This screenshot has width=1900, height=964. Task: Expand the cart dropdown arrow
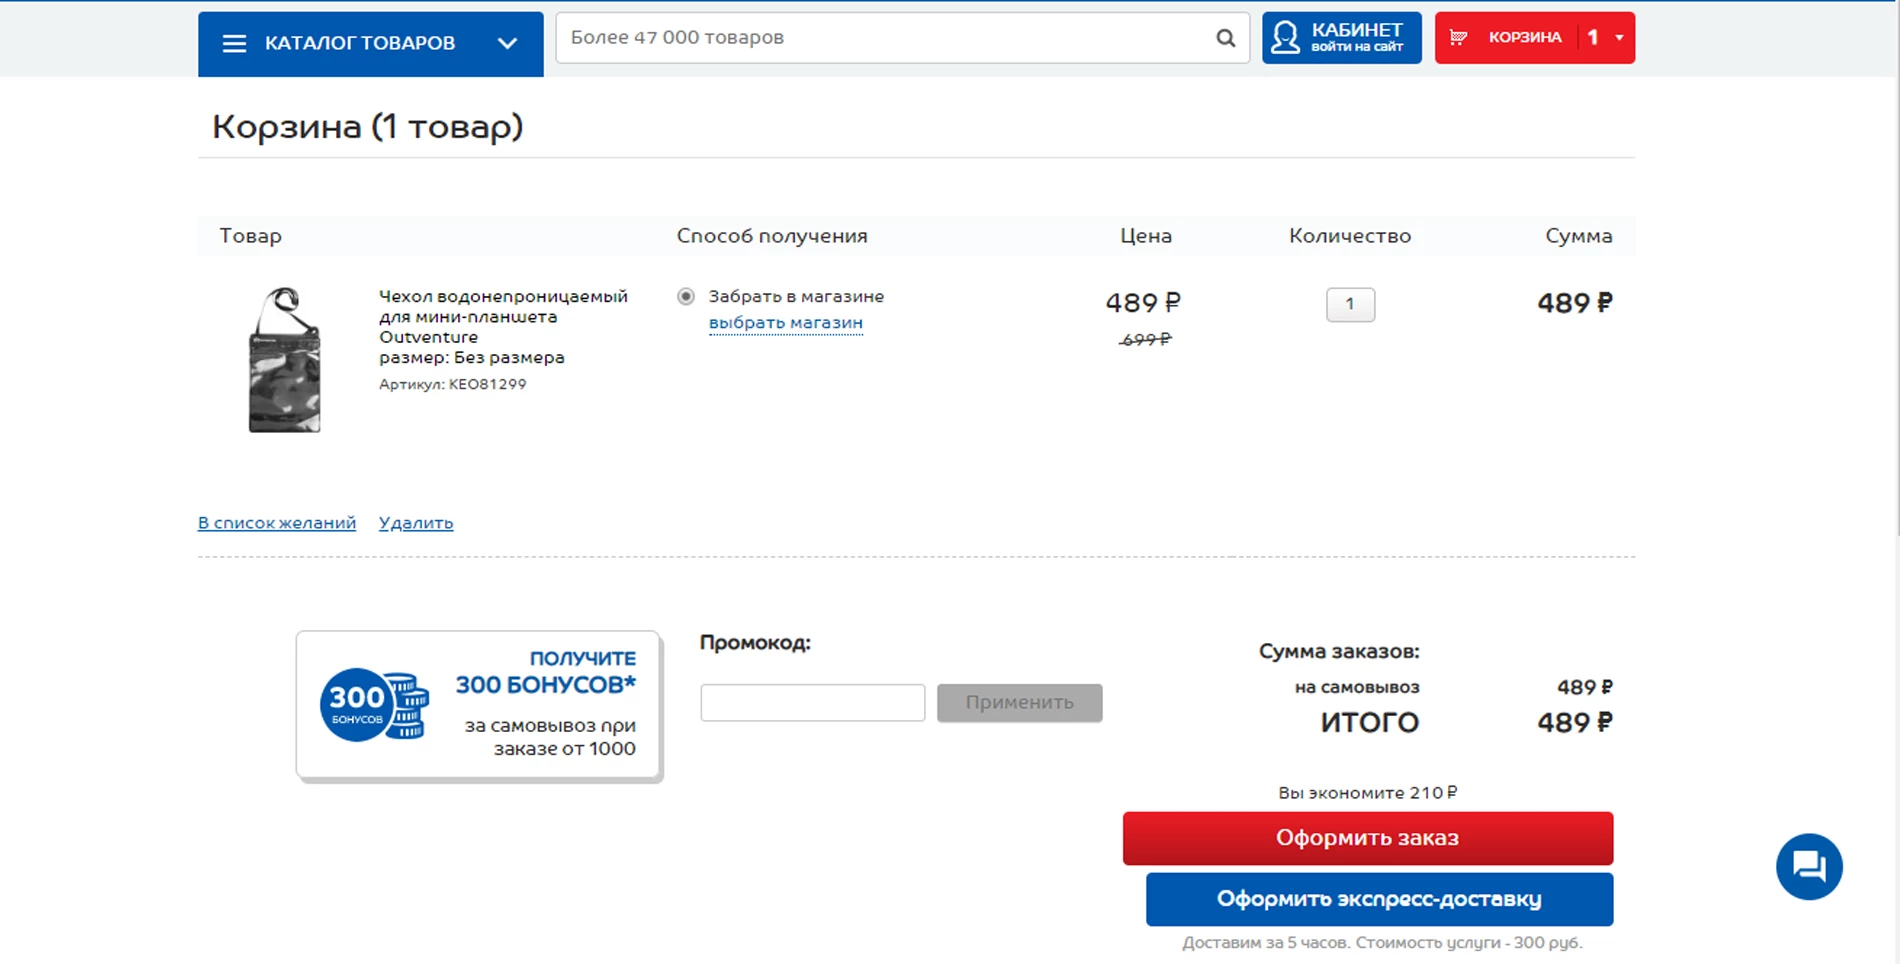(1619, 37)
